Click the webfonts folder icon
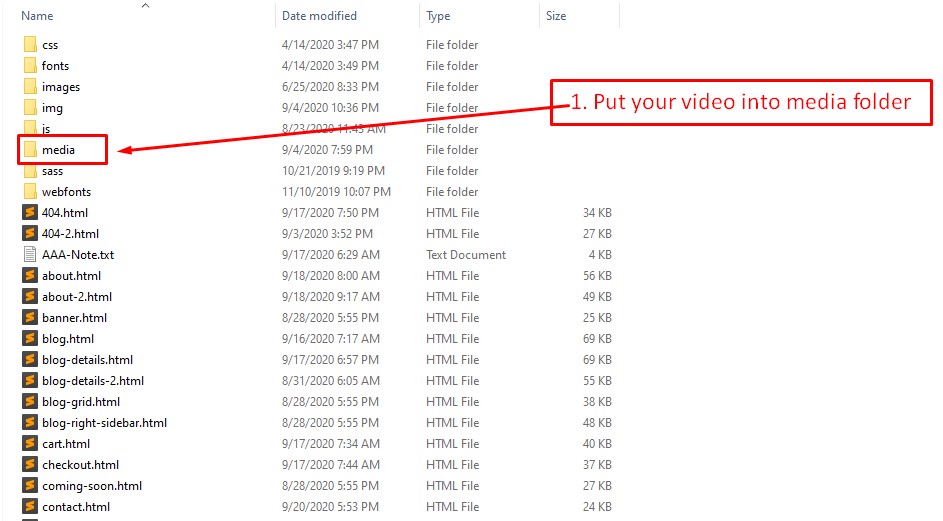The width and height of the screenshot is (943, 521). pyautogui.click(x=30, y=192)
